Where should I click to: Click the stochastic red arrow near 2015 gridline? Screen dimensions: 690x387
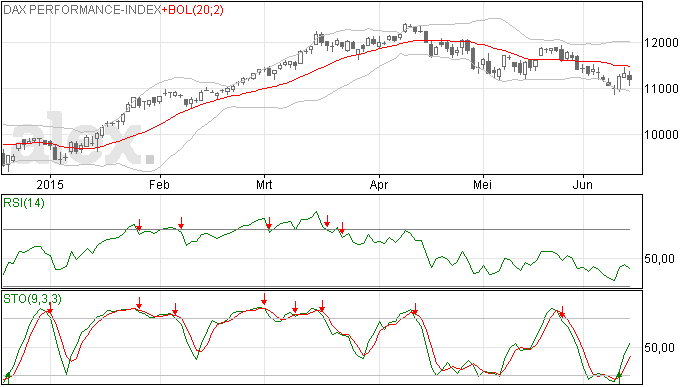pyautogui.click(x=50, y=308)
